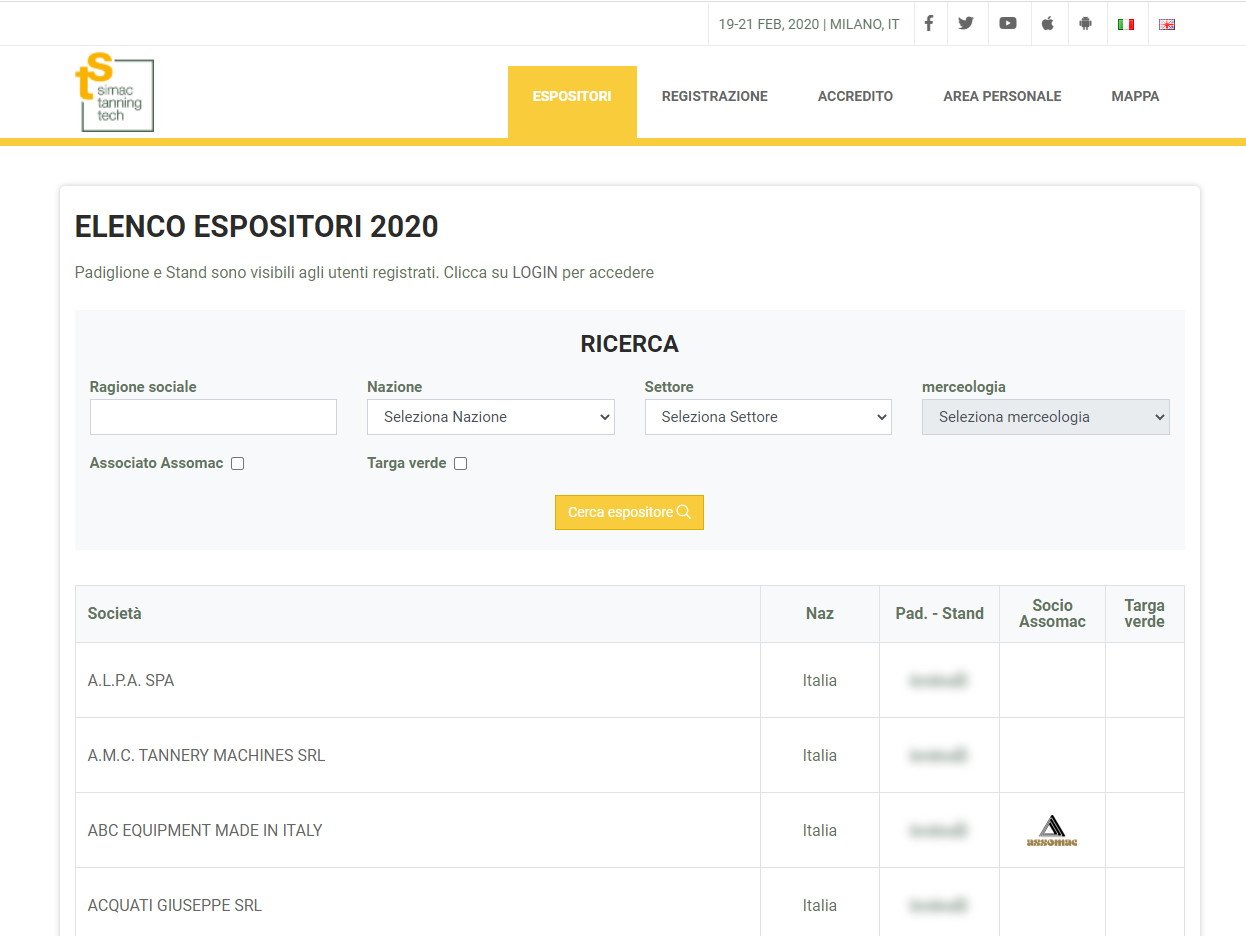Click the Socio Assomac column header
1246x936 pixels.
[x=1052, y=613]
